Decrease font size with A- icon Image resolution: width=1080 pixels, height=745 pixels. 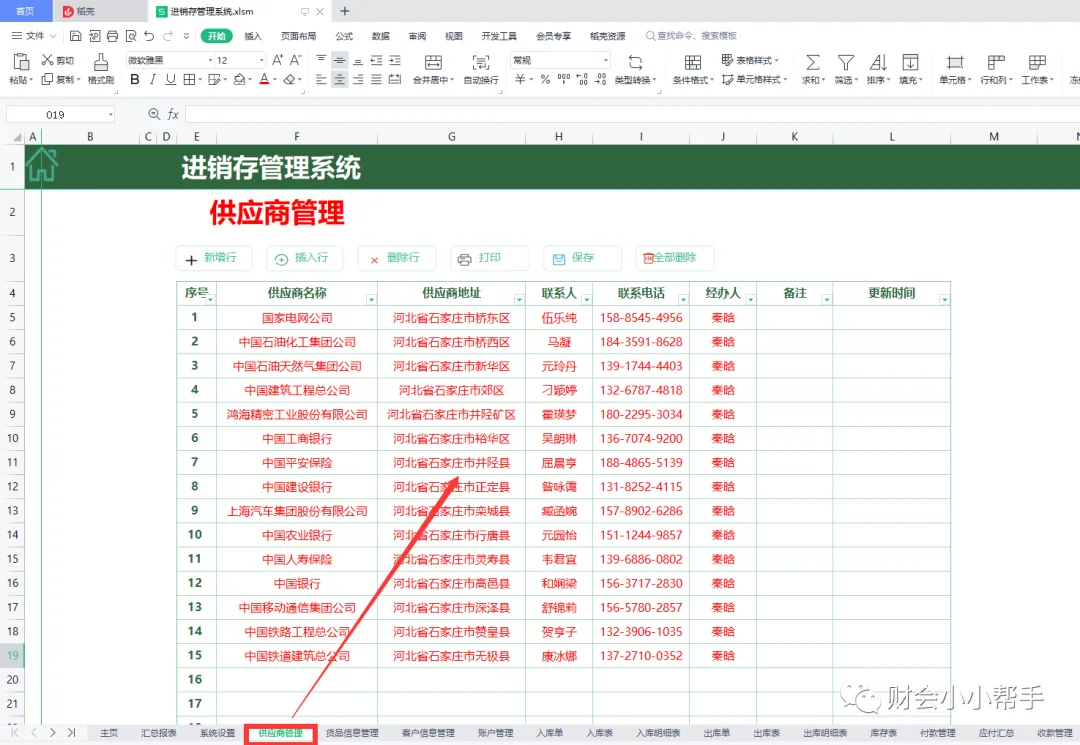point(295,61)
